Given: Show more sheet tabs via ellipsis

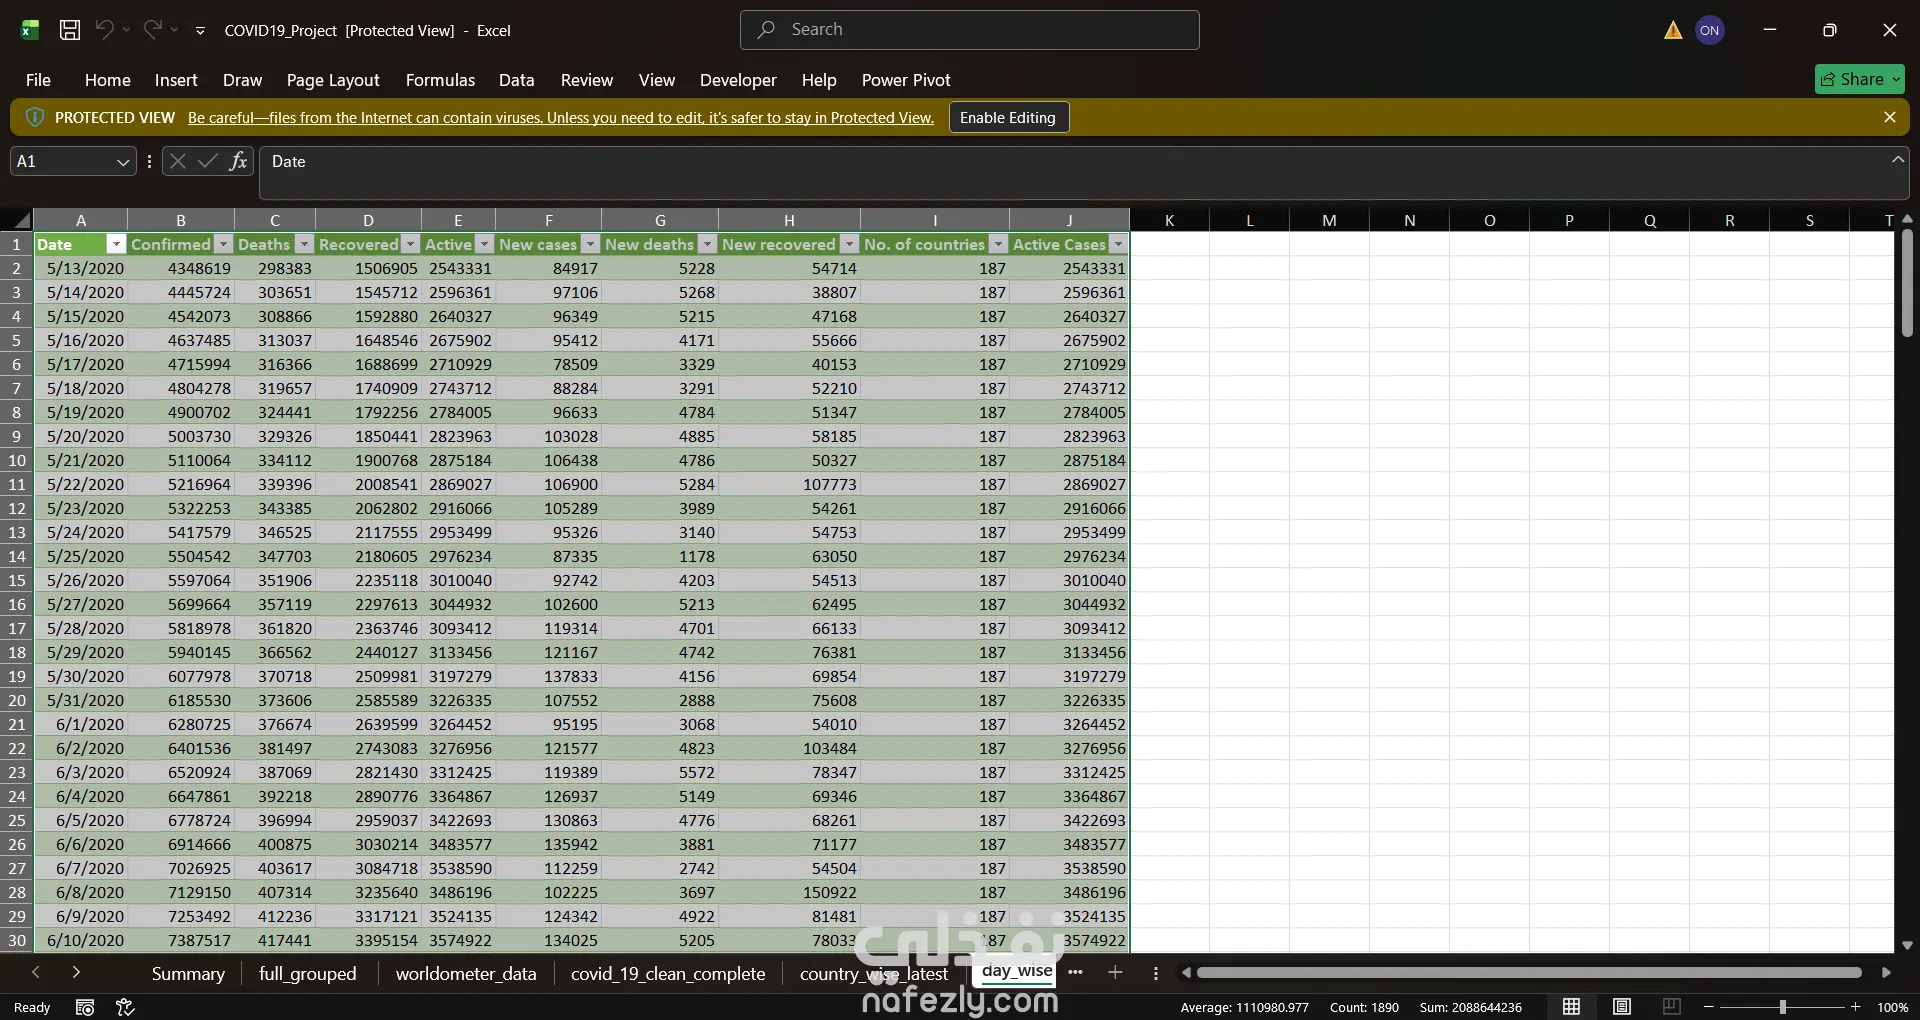Looking at the screenshot, I should [x=1075, y=972].
